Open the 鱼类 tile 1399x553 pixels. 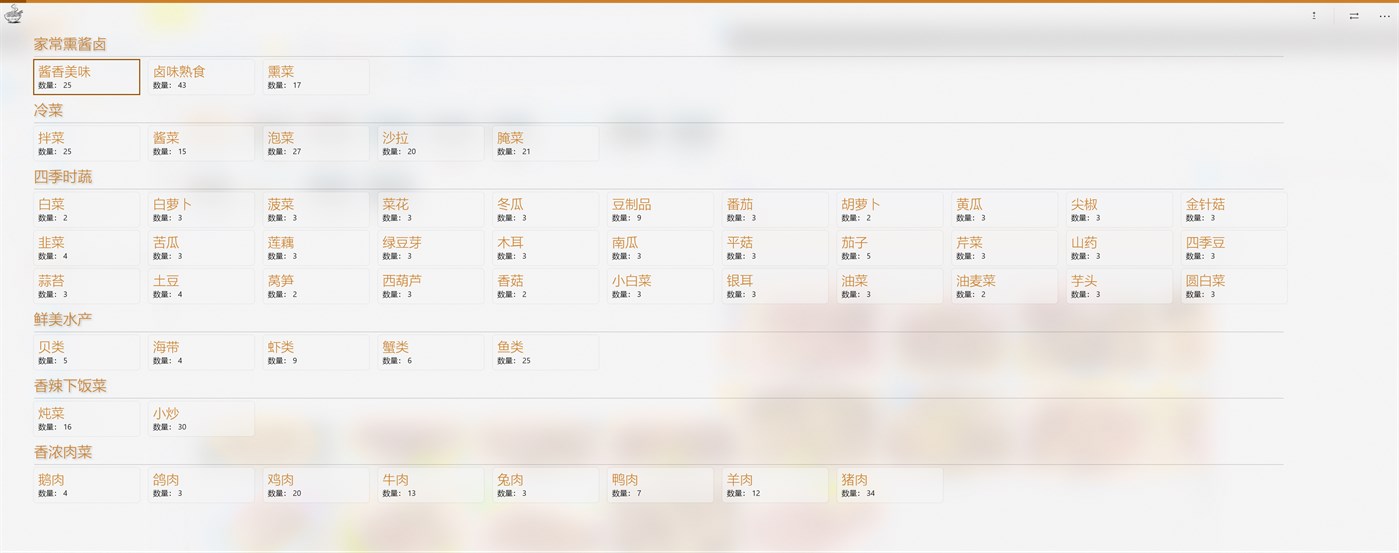[x=546, y=352]
